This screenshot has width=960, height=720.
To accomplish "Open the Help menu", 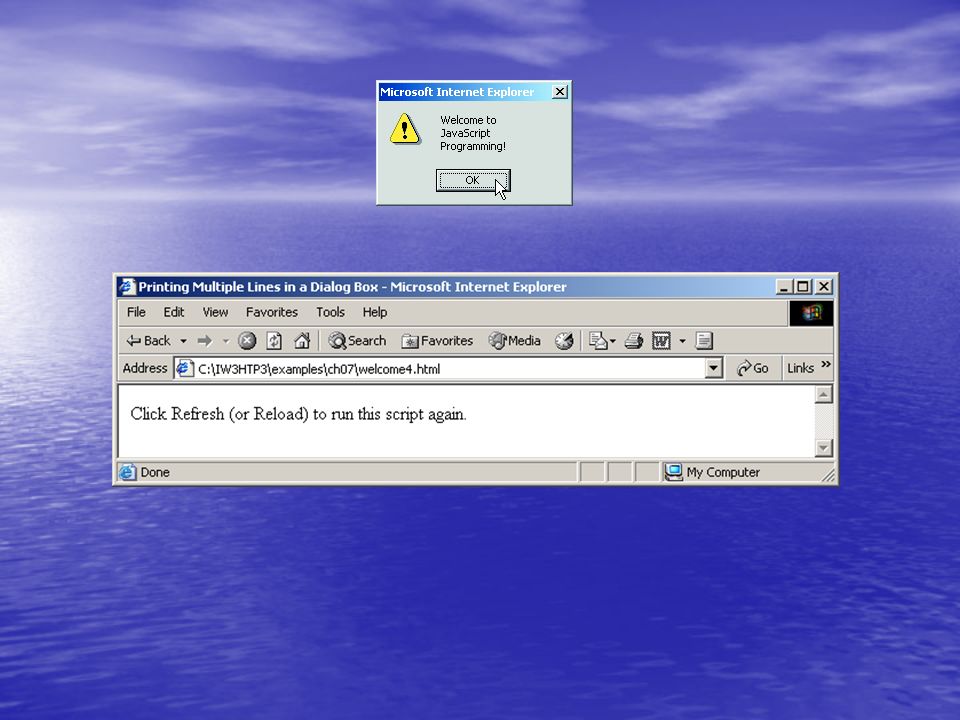I will [x=375, y=312].
